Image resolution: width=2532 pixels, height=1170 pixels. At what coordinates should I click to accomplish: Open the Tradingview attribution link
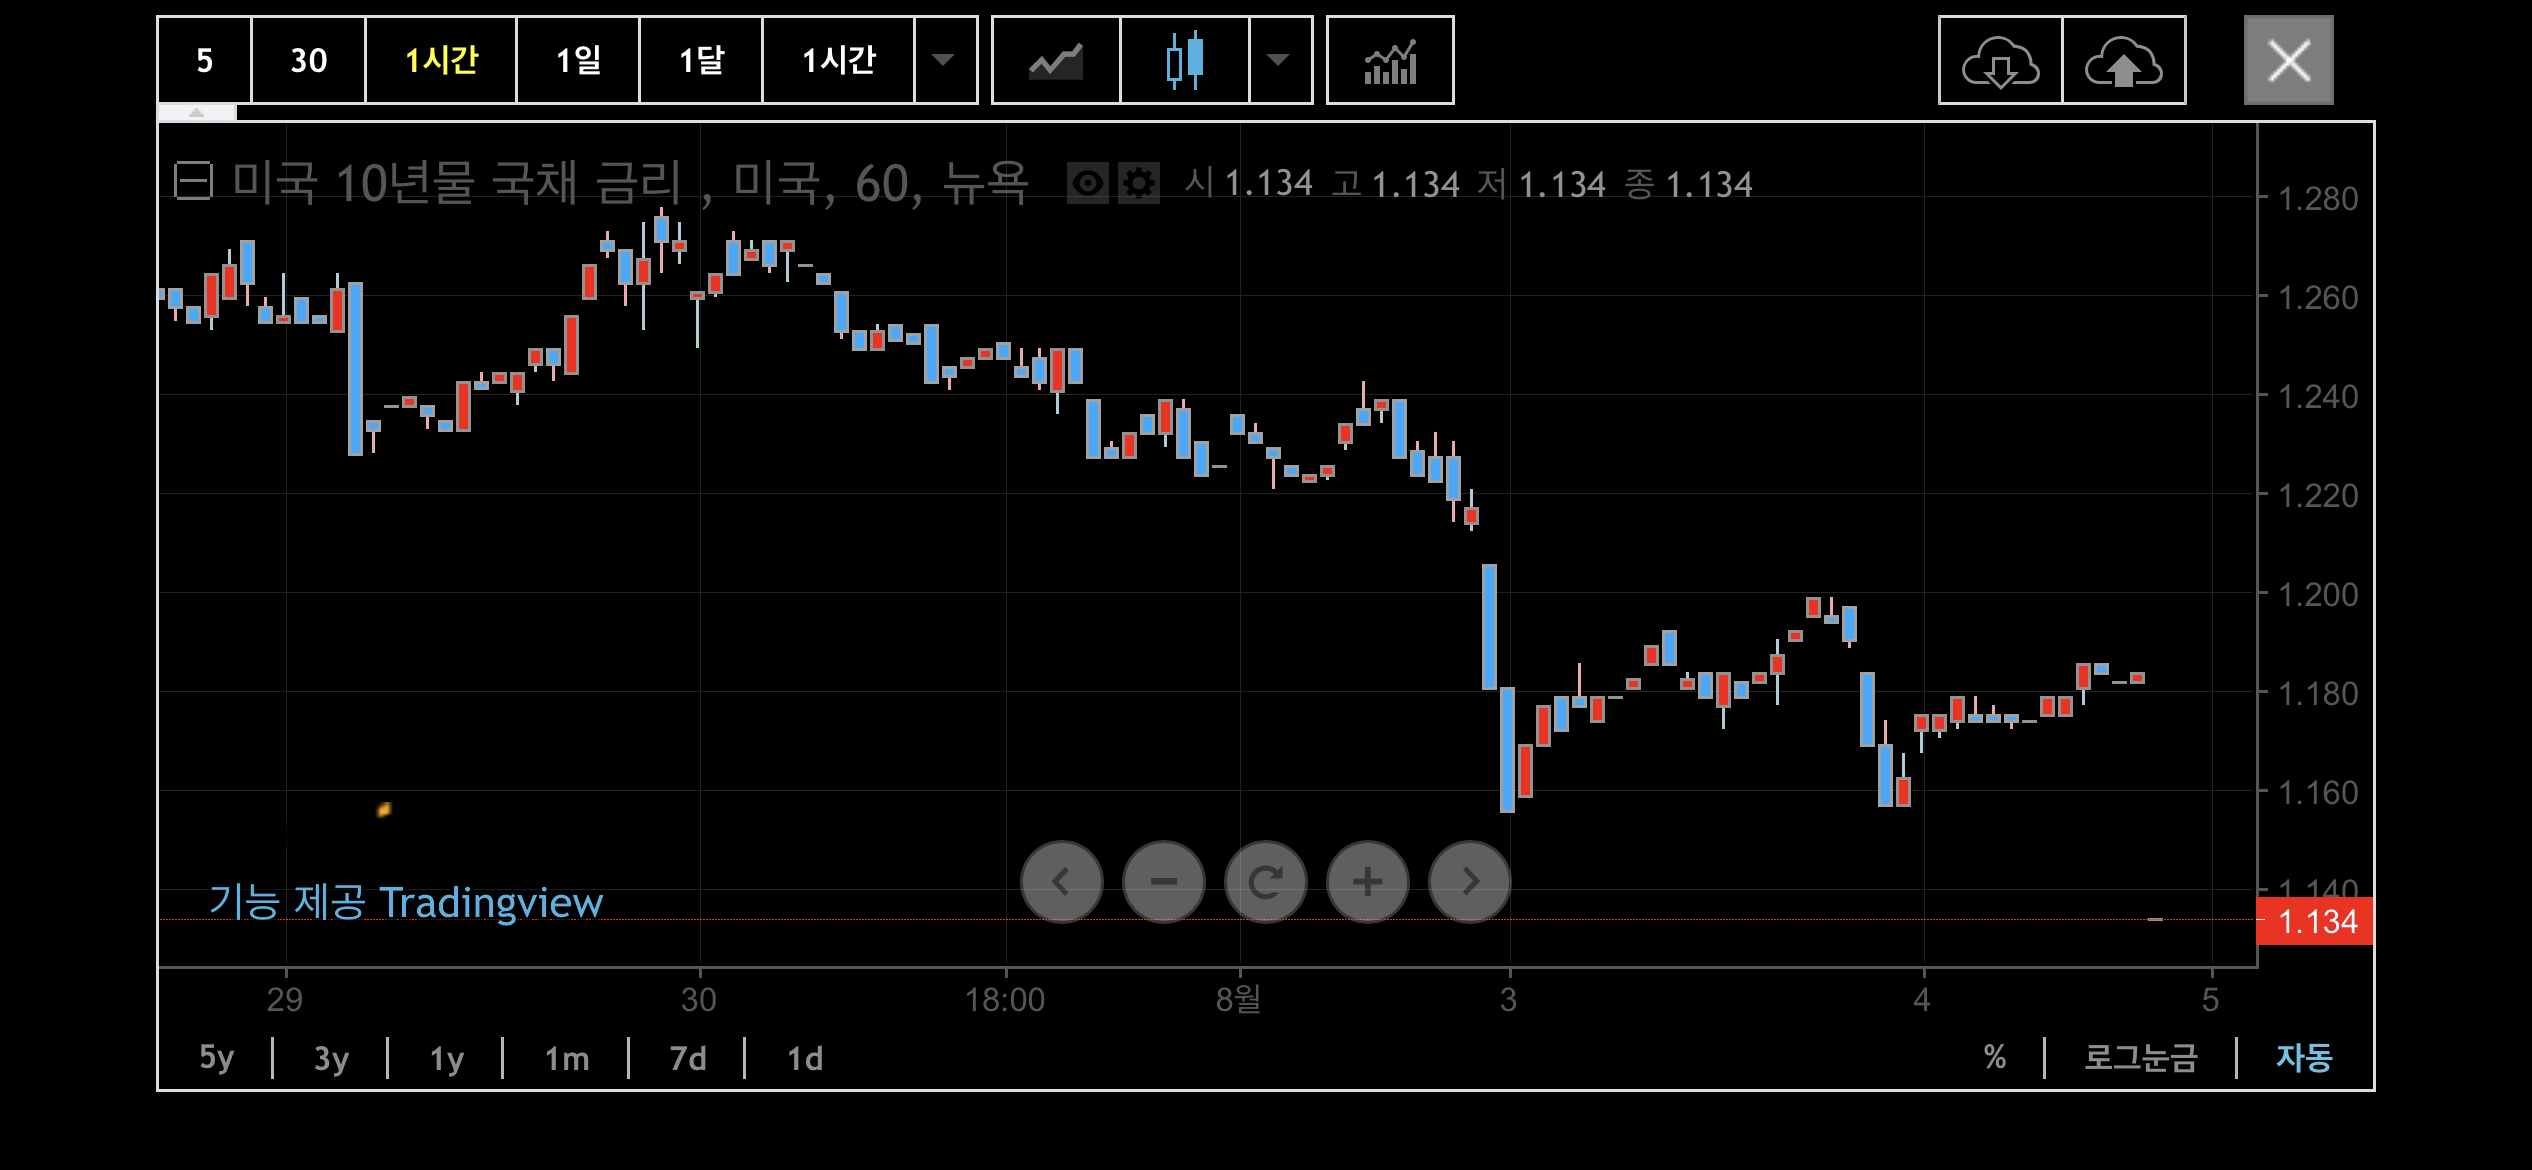(405, 902)
